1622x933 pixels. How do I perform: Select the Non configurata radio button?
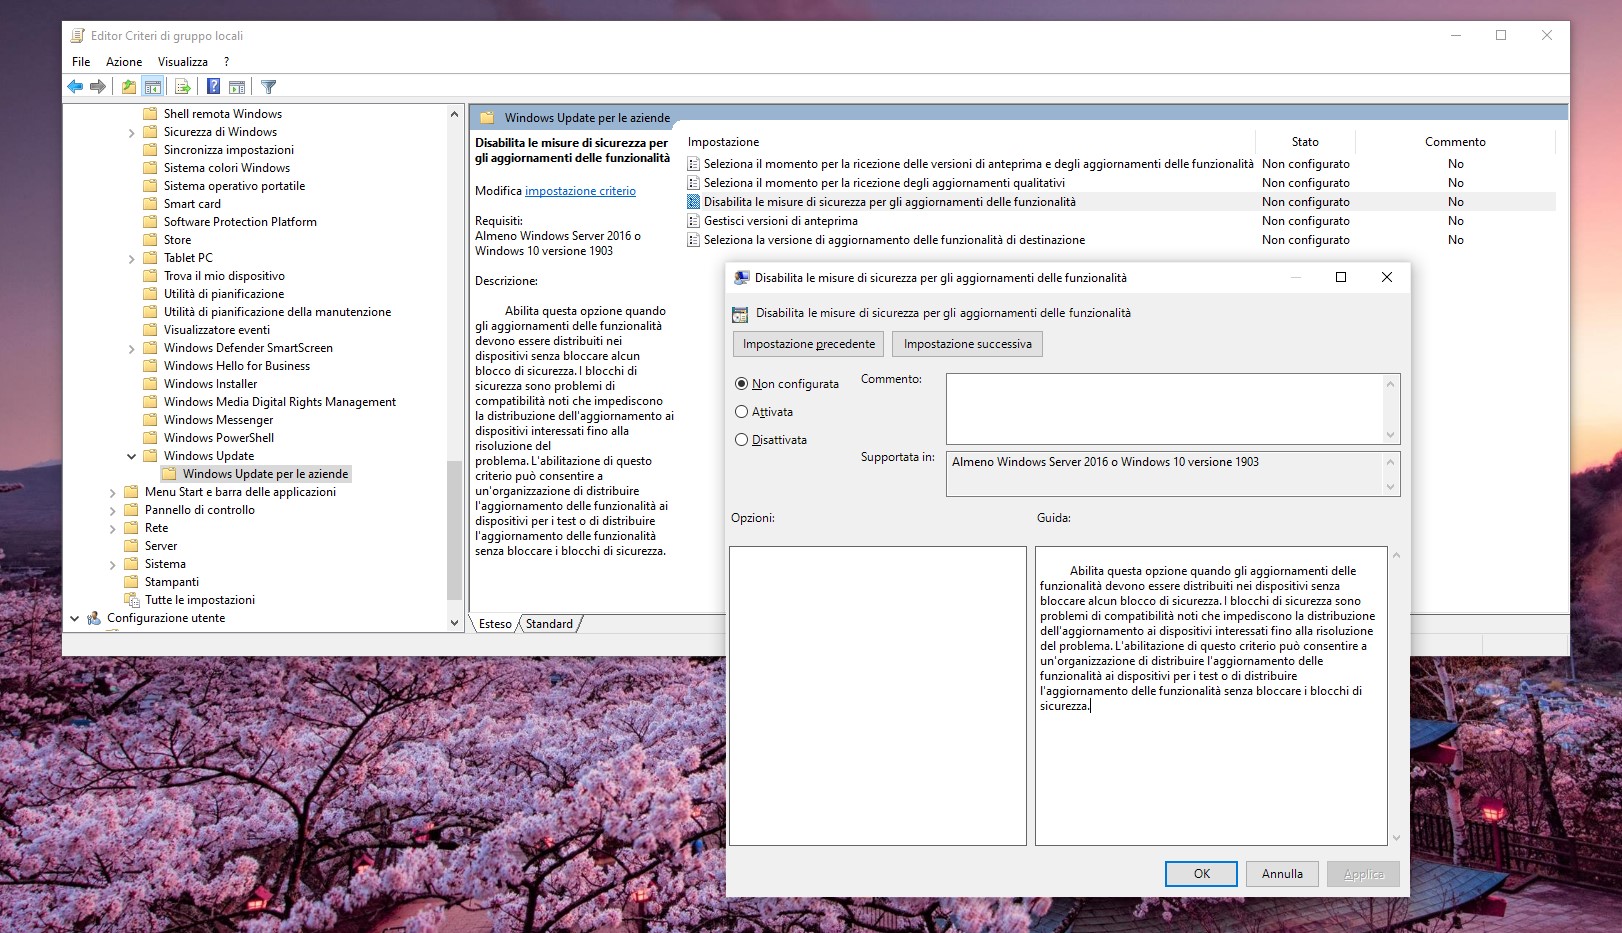click(x=741, y=384)
